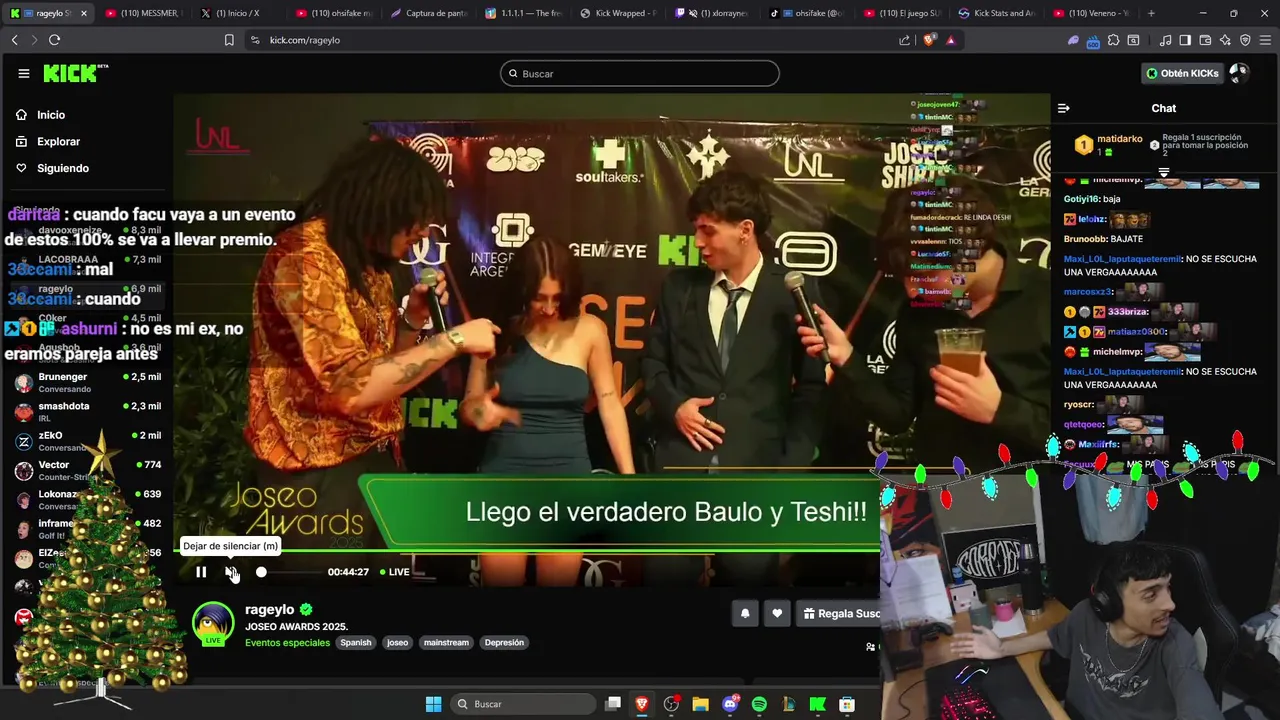This screenshot has height=720, width=1280.
Task: Open zEkO channel in sidebar list
Action: [88, 441]
